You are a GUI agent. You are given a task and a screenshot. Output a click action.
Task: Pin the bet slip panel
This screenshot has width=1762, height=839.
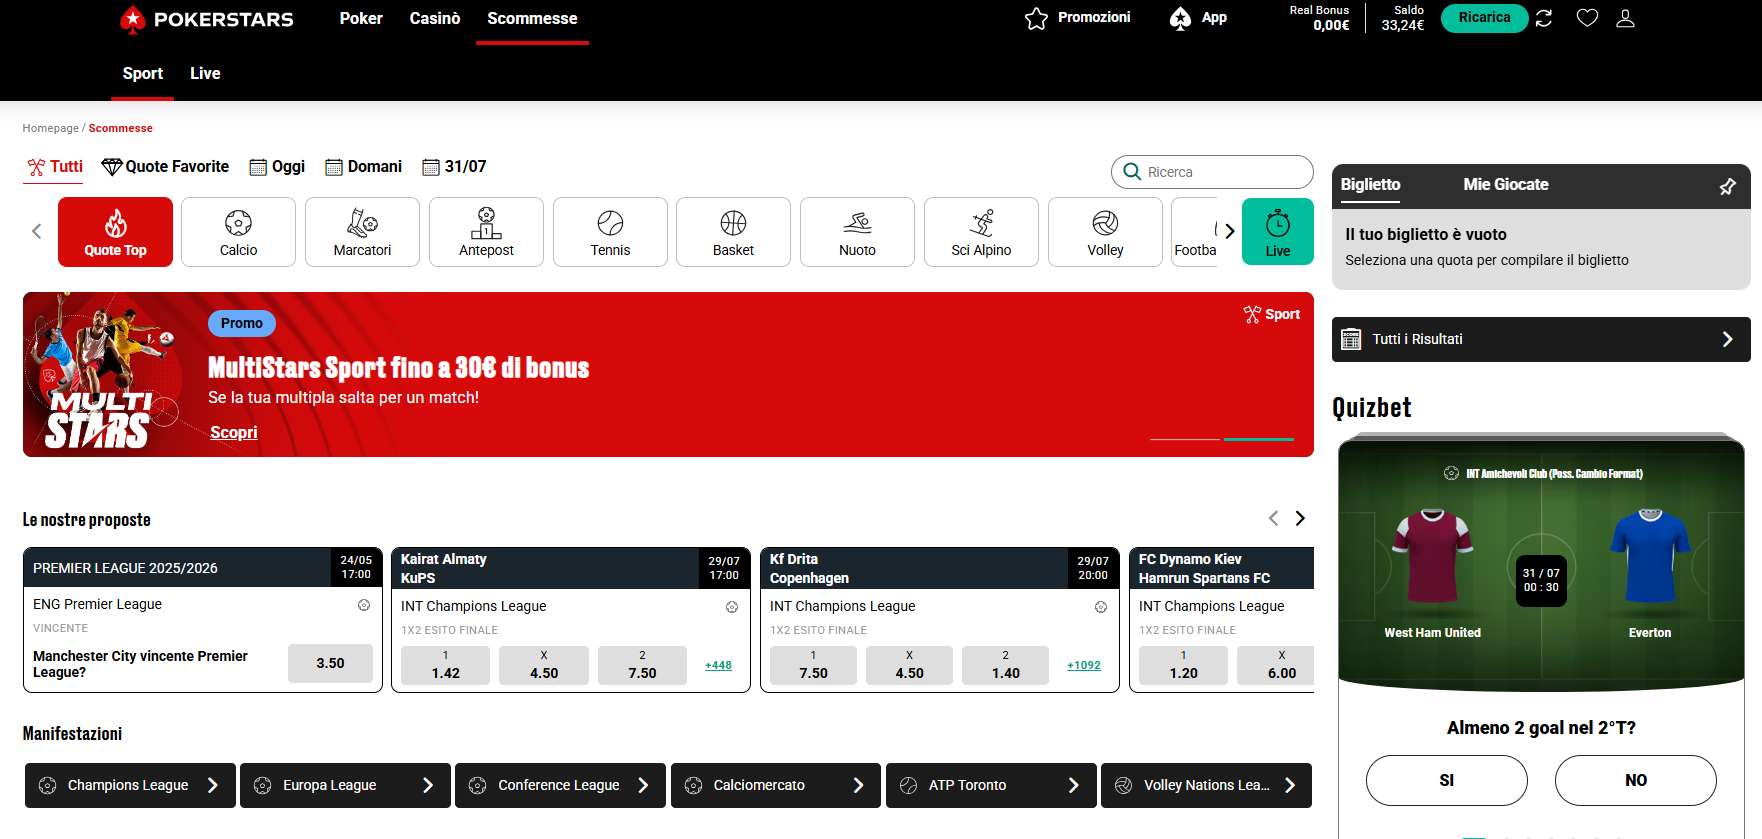coord(1727,186)
